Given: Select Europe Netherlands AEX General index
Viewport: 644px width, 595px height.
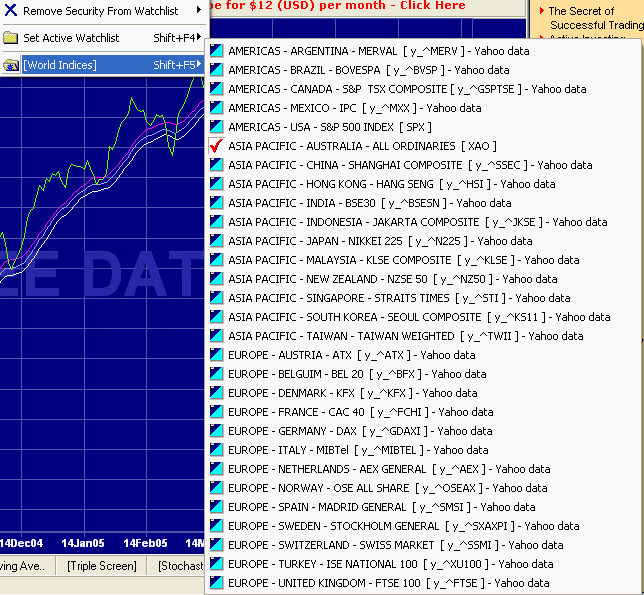Looking at the screenshot, I should click(x=422, y=469).
